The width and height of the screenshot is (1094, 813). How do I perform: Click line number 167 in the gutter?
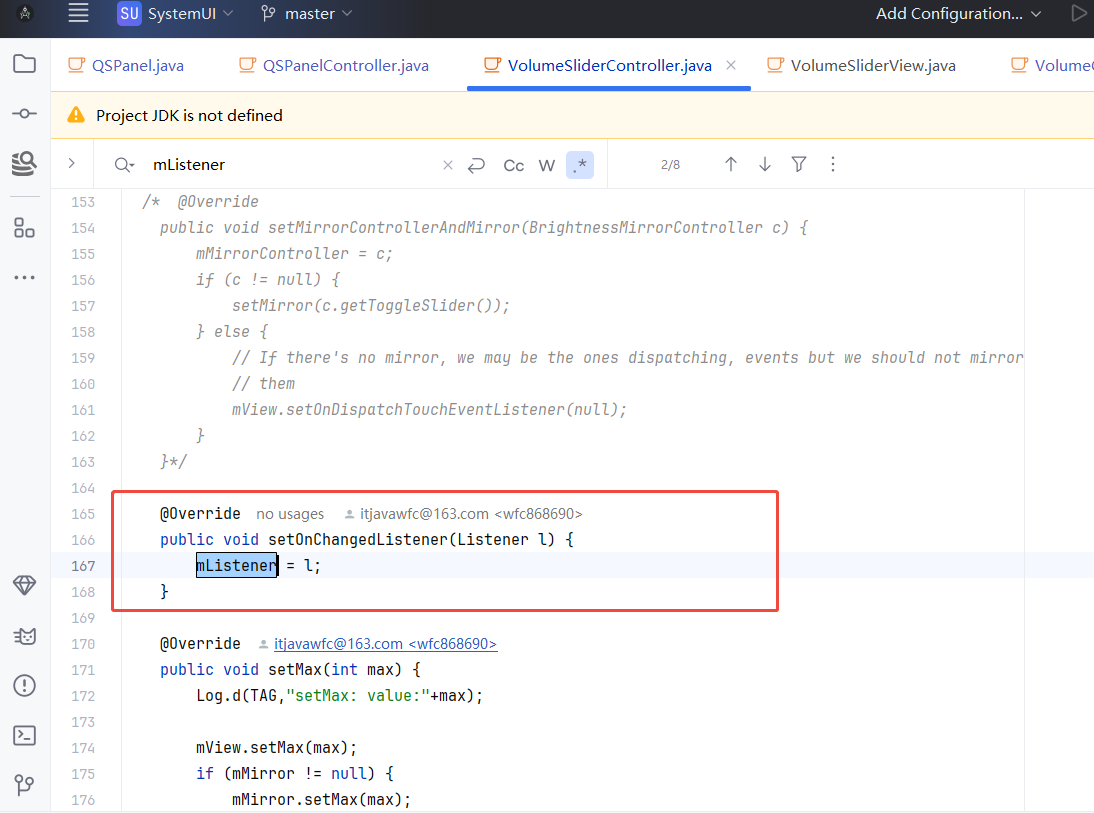coord(83,565)
